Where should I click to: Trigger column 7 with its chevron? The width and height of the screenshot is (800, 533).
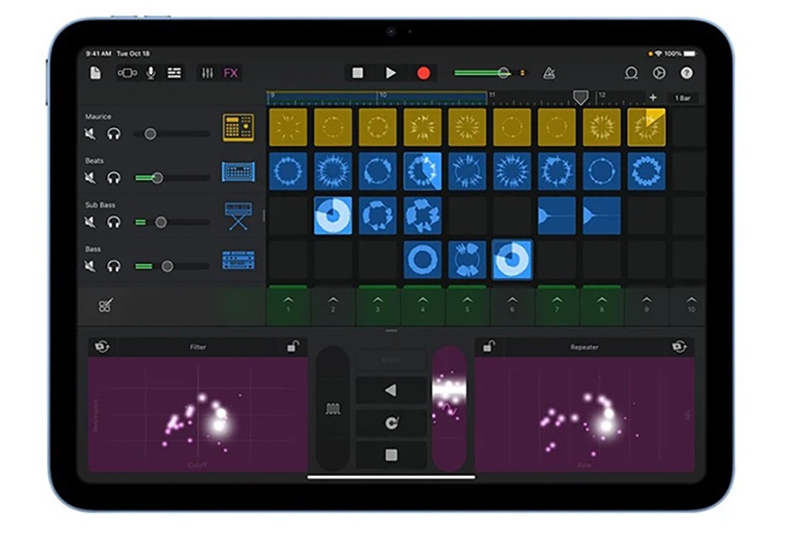click(557, 305)
